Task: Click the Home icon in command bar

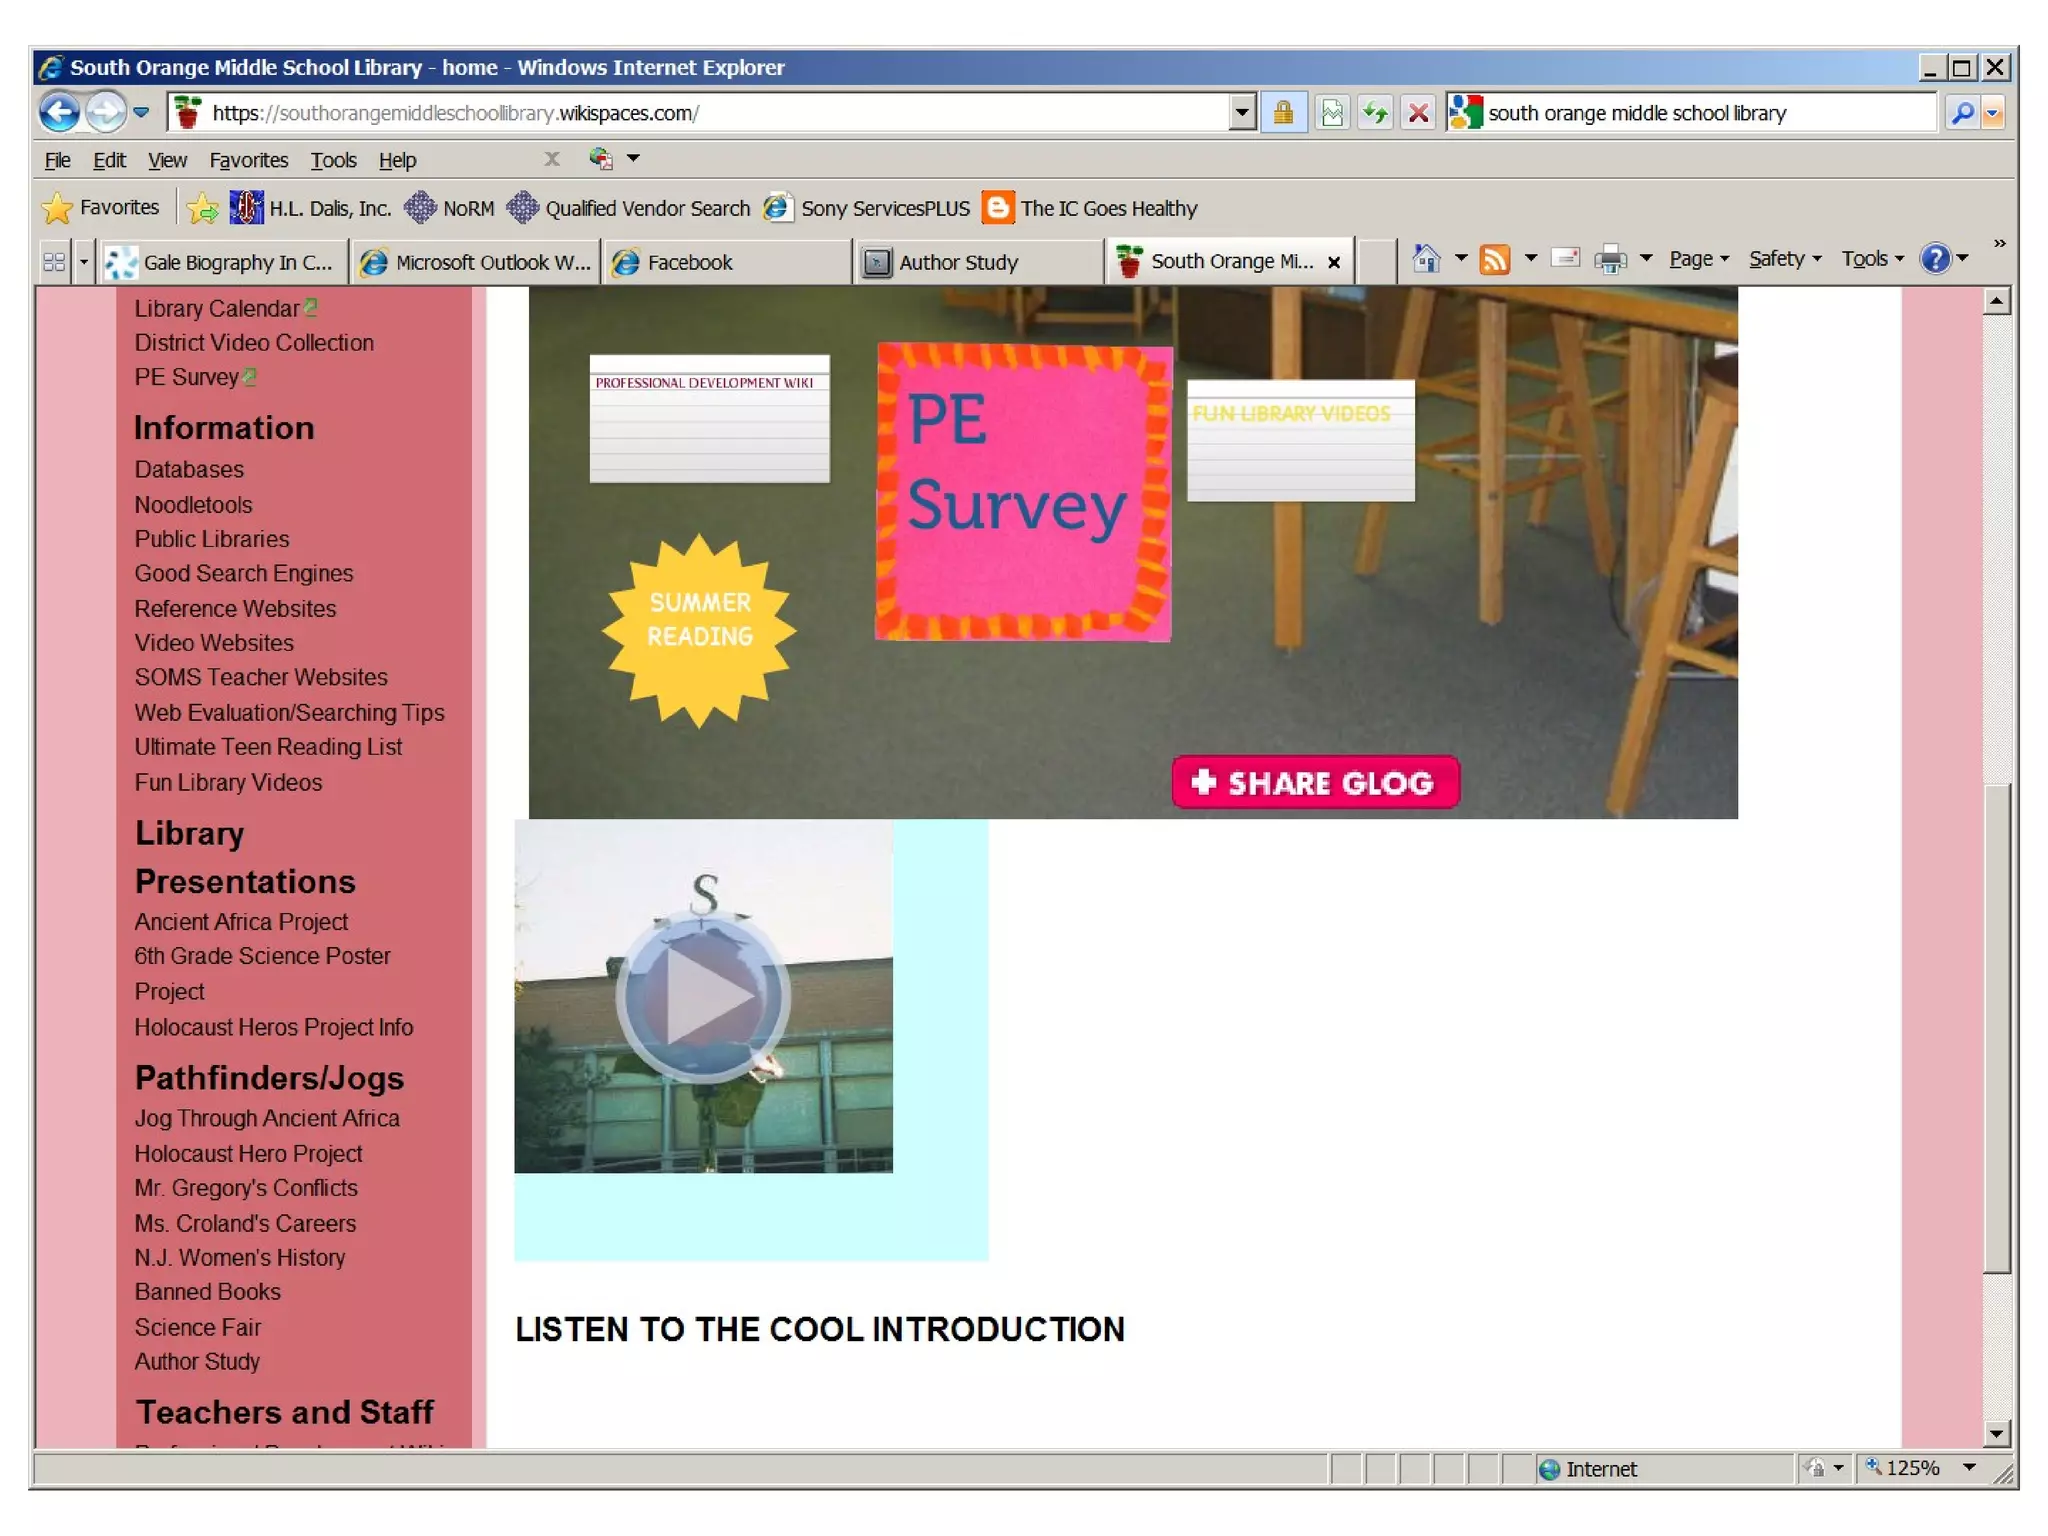Action: 1426,260
